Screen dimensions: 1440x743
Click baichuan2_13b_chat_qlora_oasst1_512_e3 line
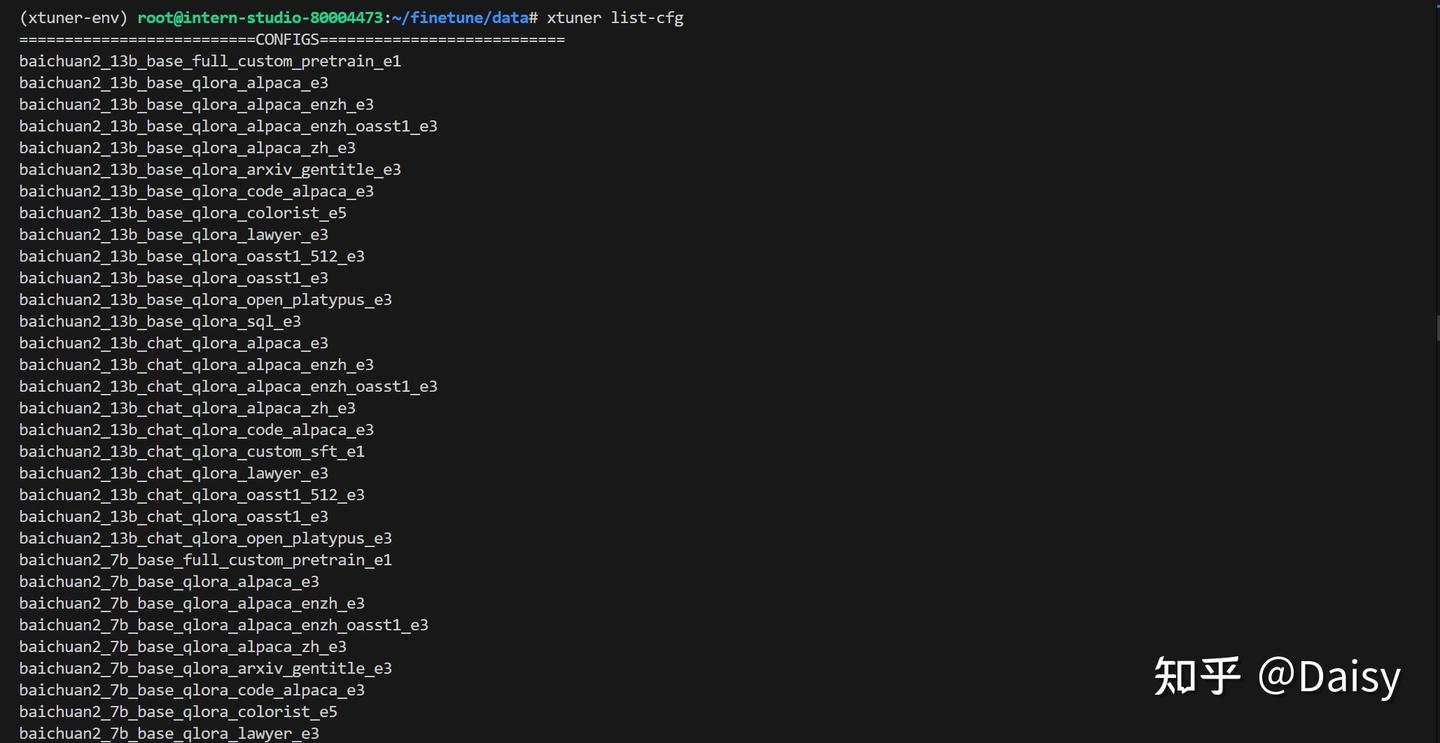coord(192,495)
